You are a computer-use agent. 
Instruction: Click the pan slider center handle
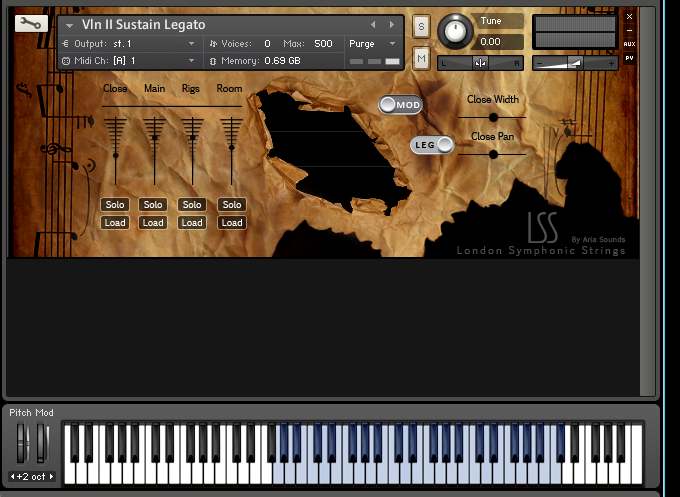pos(480,63)
